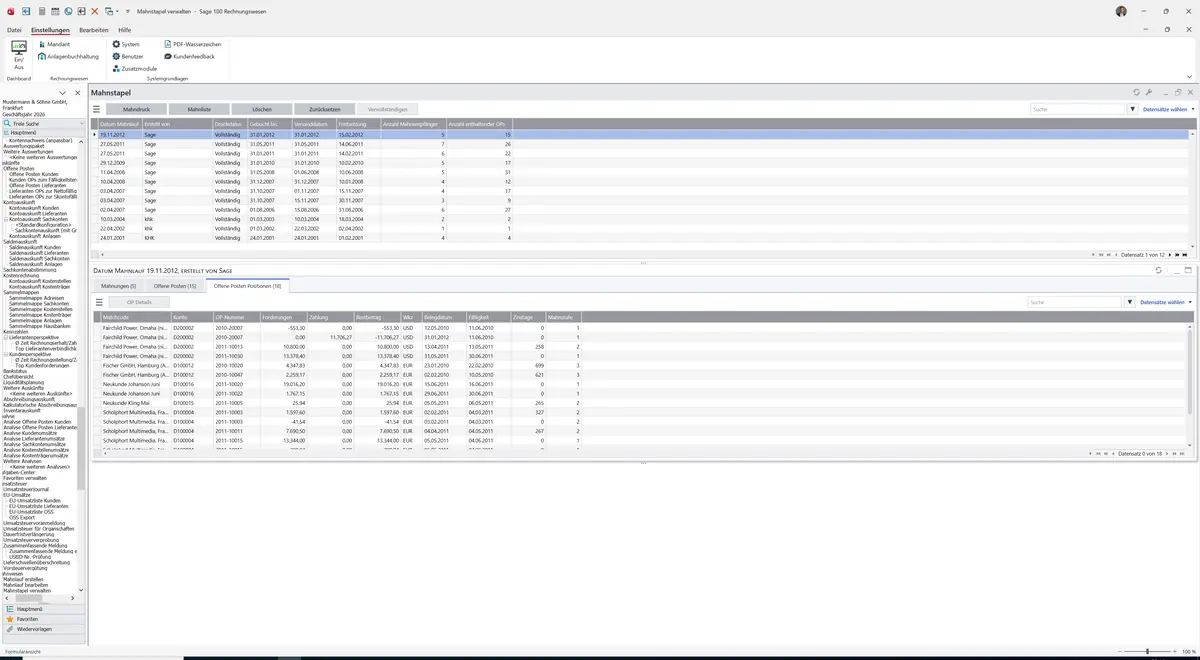Open the hamburger menu beside OP Details
The image size is (1200, 660).
click(x=99, y=301)
